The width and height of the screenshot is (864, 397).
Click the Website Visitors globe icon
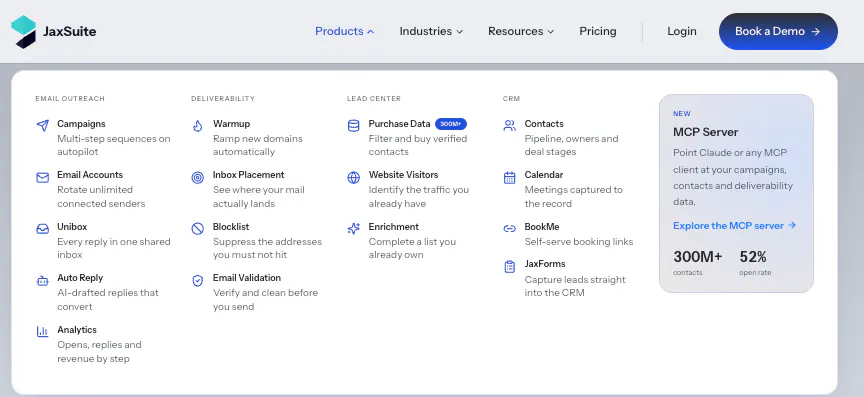[x=353, y=178]
